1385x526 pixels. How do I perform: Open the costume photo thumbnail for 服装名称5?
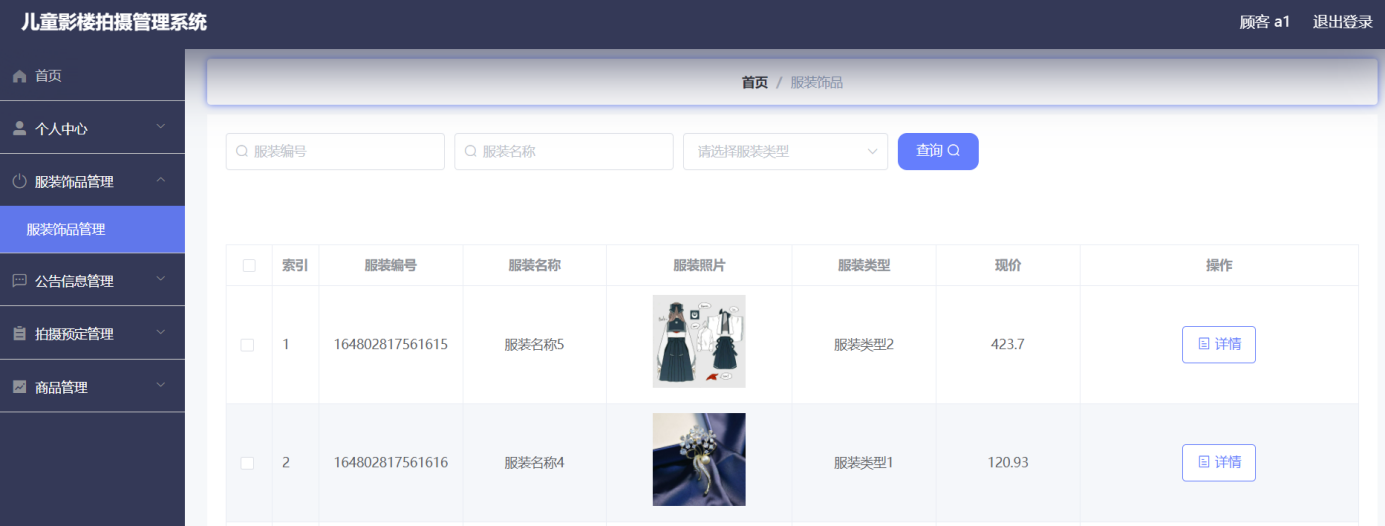point(699,341)
